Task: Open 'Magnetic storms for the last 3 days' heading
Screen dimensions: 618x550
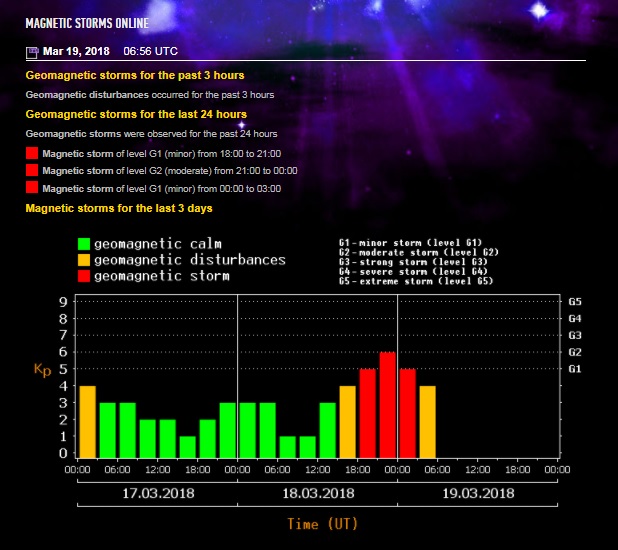Action: 118,208
